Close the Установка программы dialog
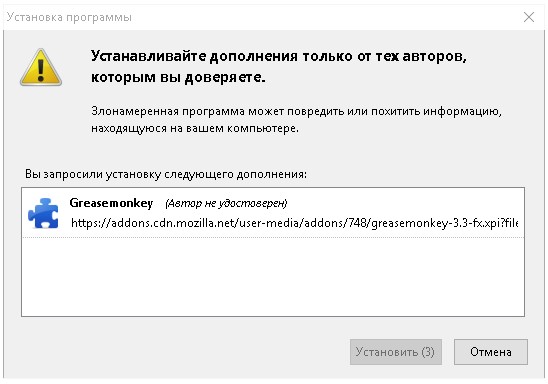 pyautogui.click(x=529, y=17)
